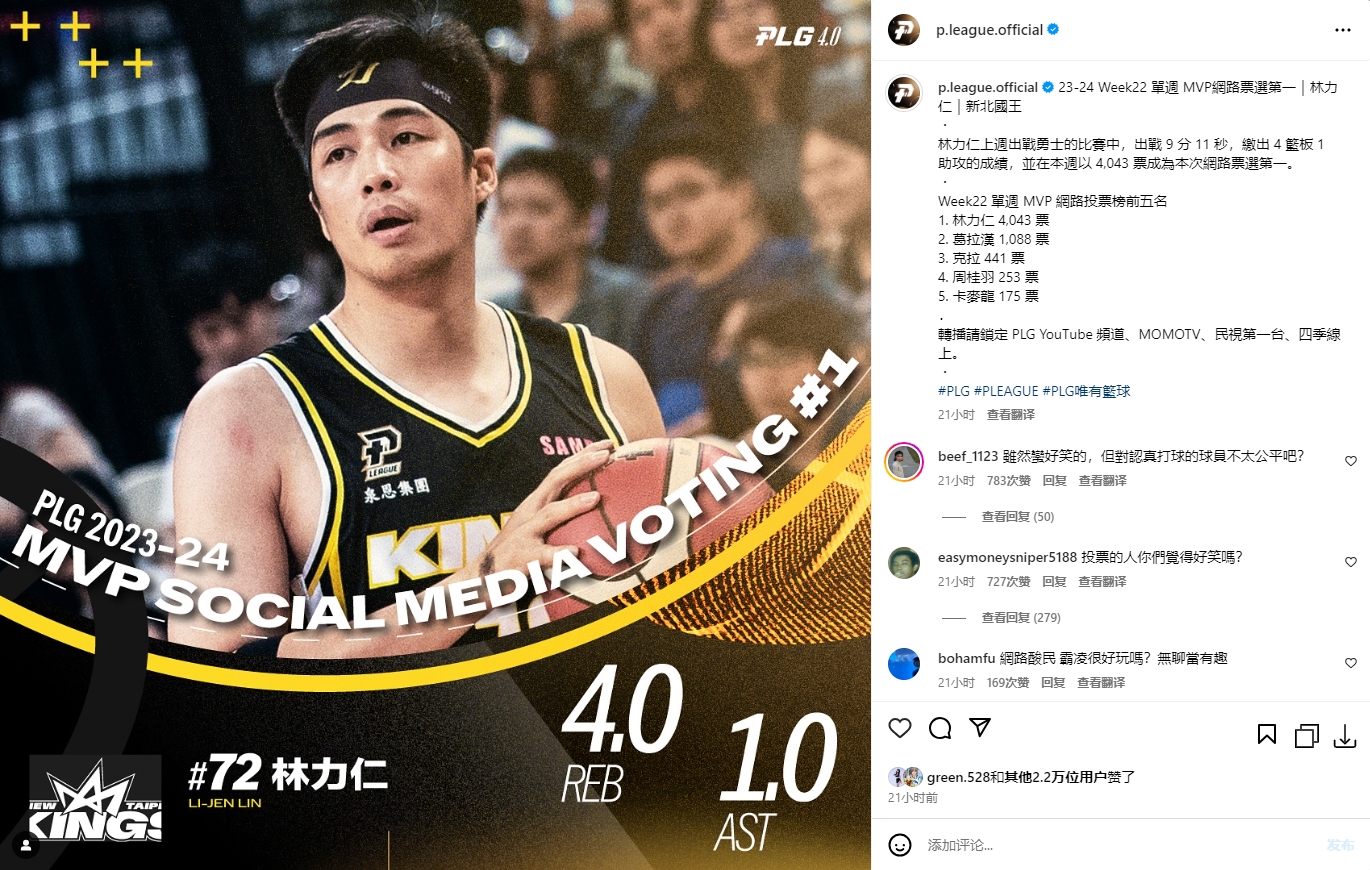Like the post with the heart icon
Viewport: 1370px width, 870px height.
pyautogui.click(x=900, y=728)
